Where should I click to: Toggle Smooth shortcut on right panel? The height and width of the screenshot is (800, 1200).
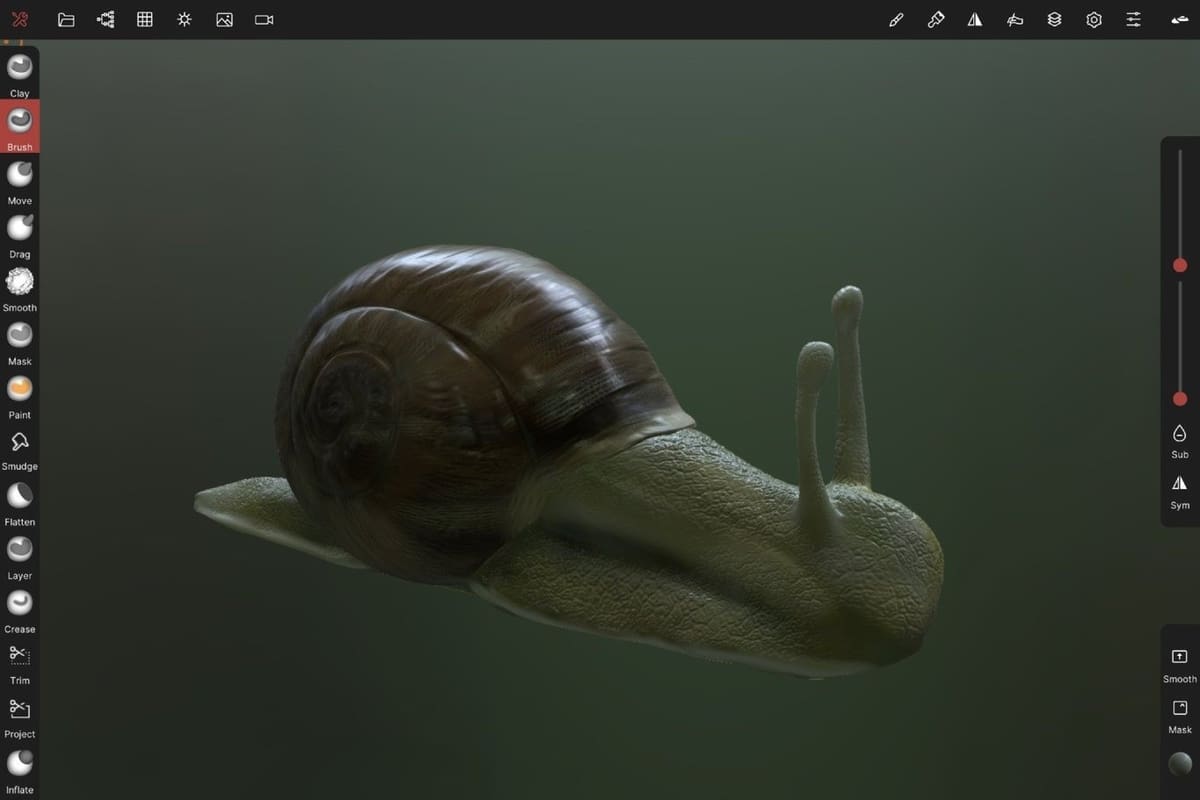coord(1180,665)
